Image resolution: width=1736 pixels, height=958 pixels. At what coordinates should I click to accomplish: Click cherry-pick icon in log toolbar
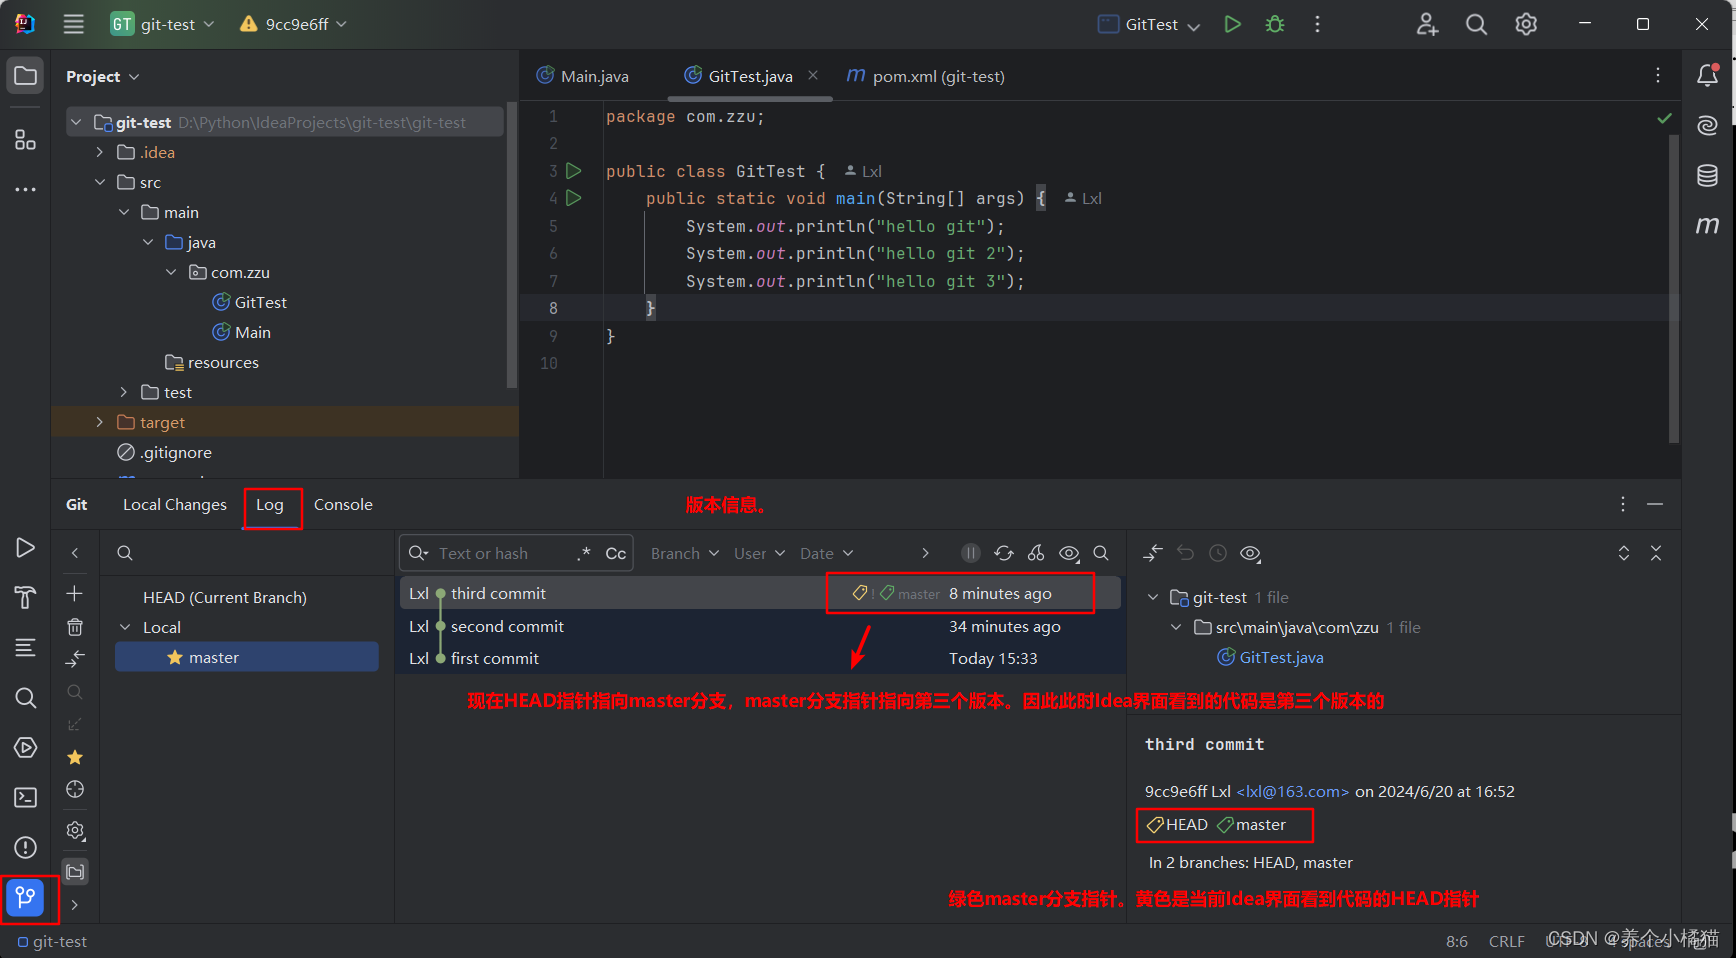[1036, 553]
